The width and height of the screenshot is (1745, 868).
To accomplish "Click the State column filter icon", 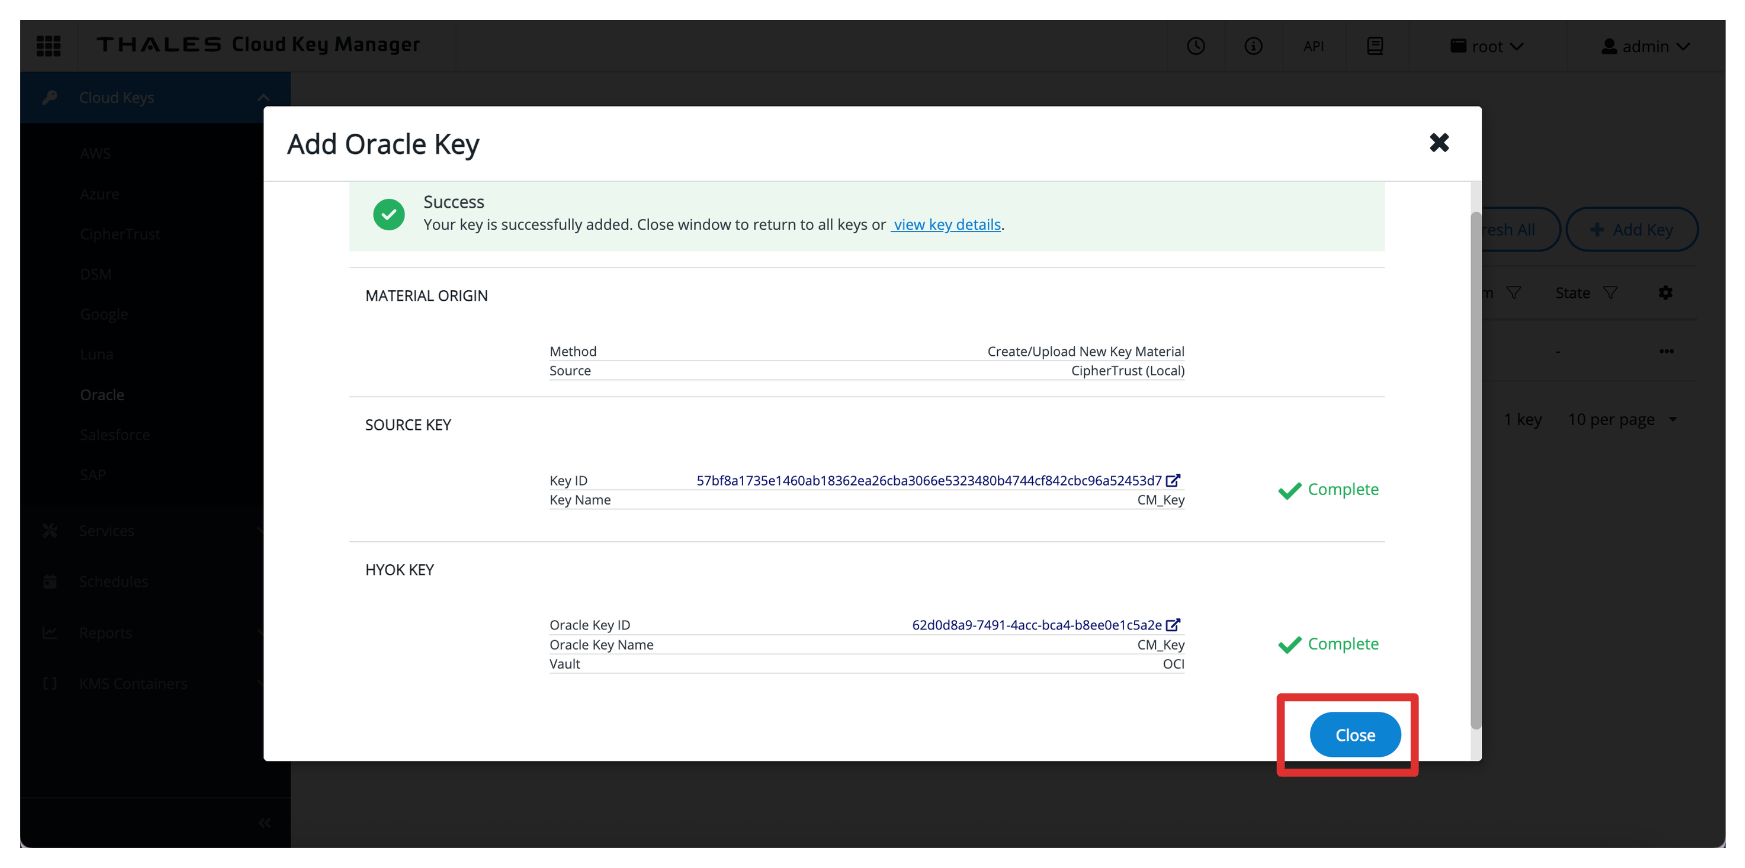I will [x=1610, y=293].
